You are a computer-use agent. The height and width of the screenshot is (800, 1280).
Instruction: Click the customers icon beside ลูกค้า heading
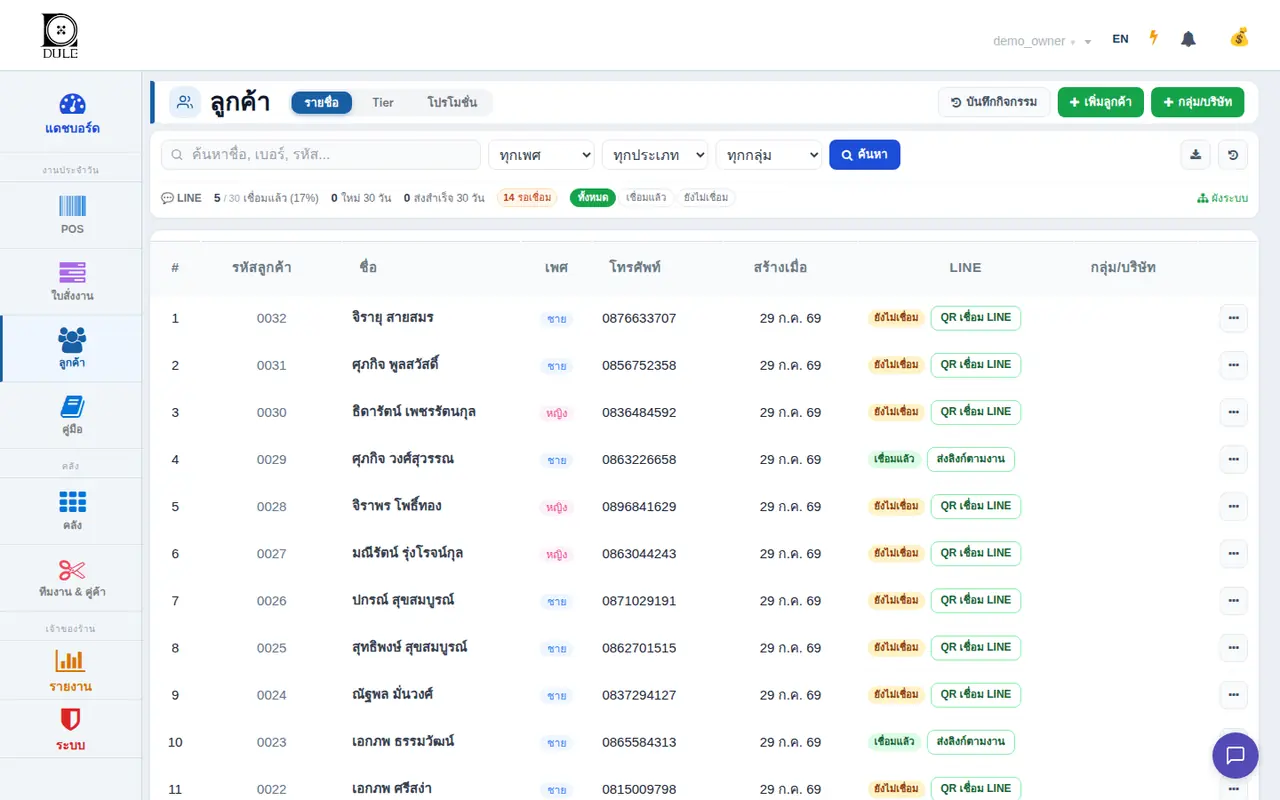click(x=185, y=102)
